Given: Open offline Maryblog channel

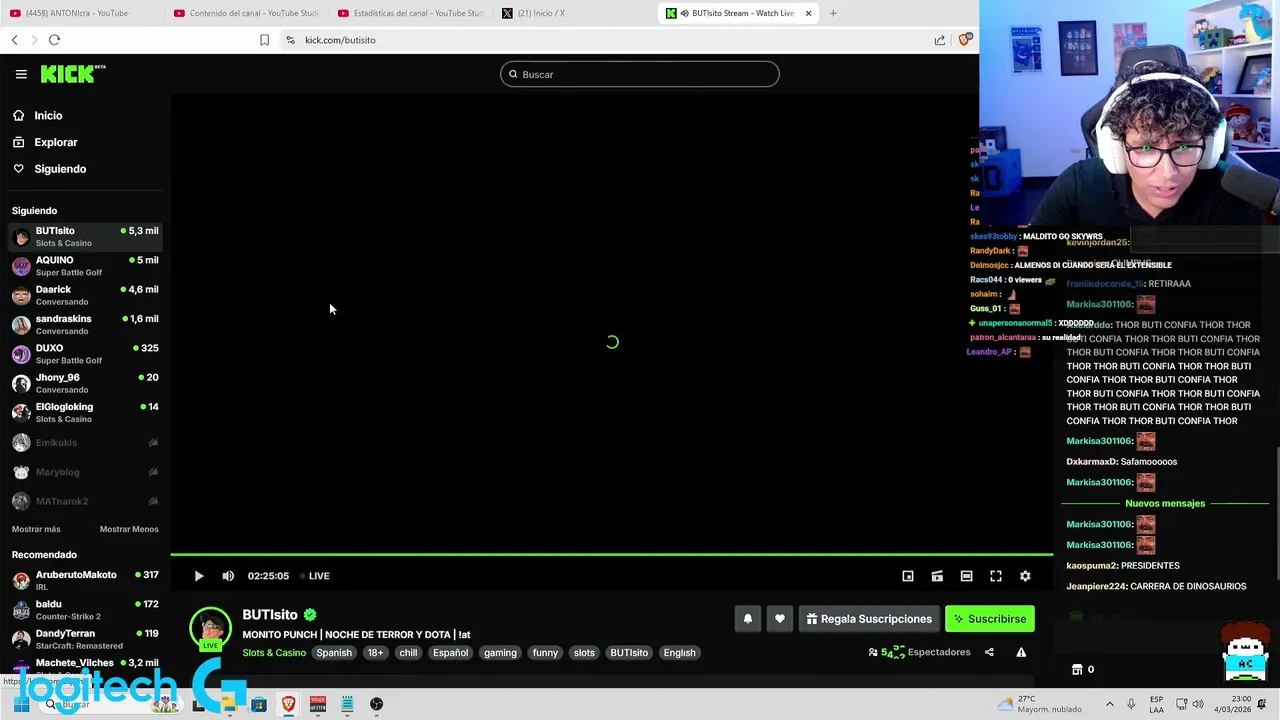Looking at the screenshot, I should (x=85, y=472).
